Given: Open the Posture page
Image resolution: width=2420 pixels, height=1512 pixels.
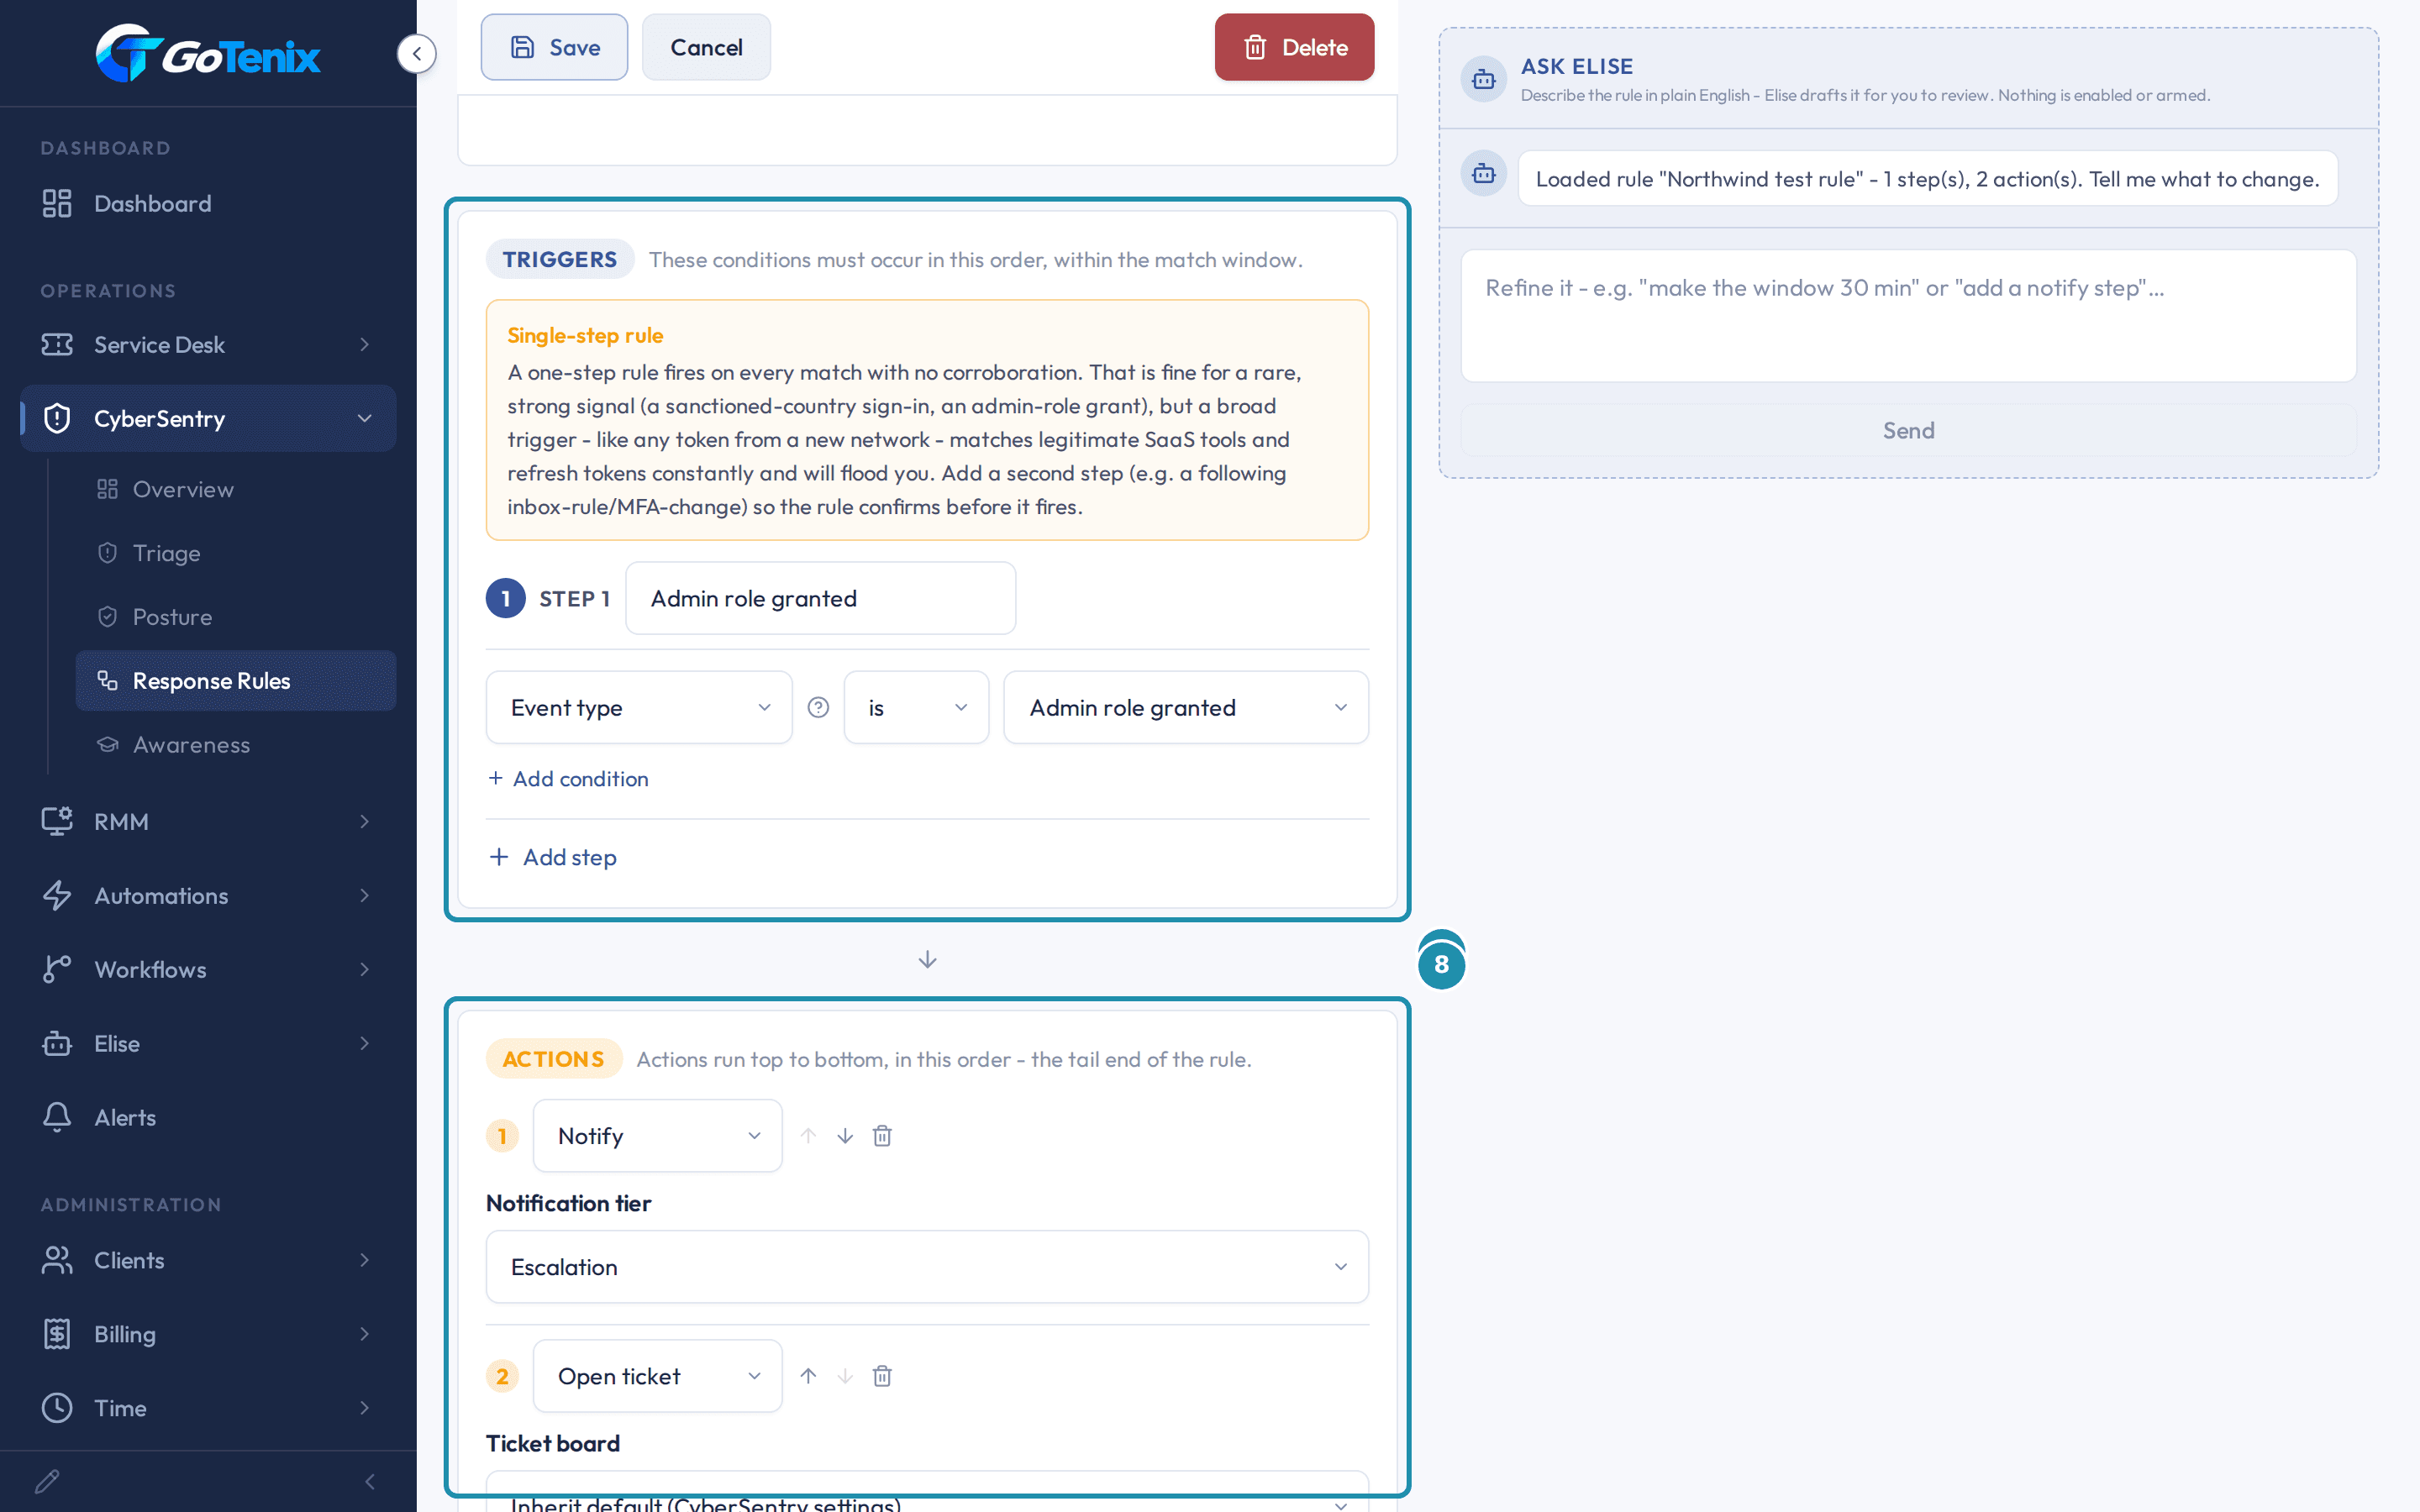Looking at the screenshot, I should coord(236,617).
